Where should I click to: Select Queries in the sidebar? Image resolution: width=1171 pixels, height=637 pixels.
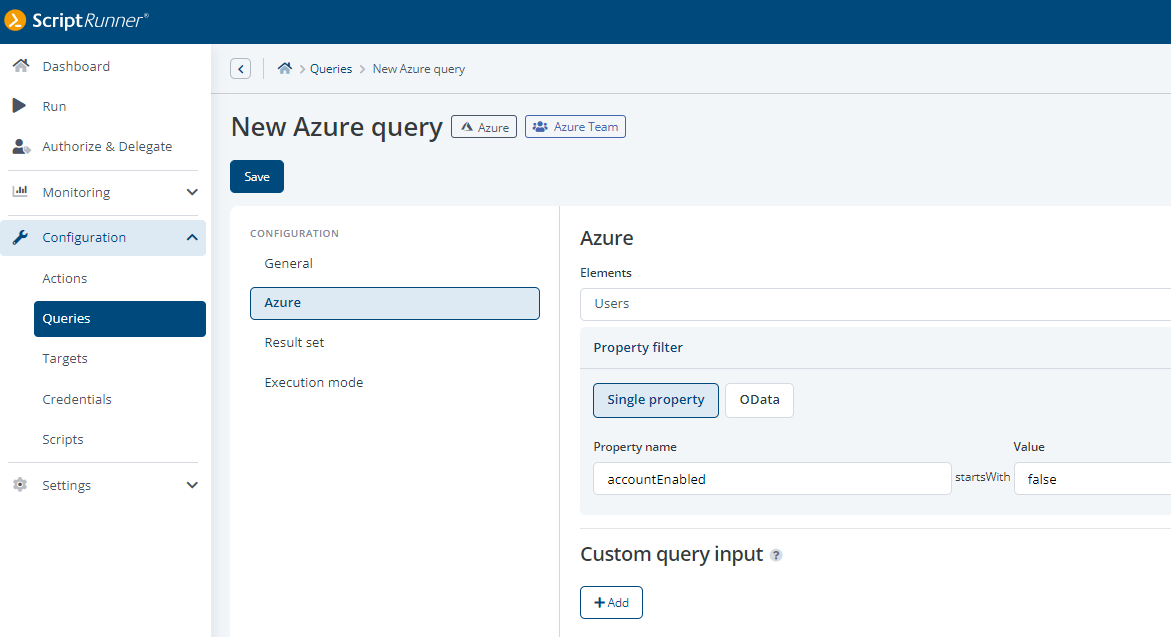point(119,319)
